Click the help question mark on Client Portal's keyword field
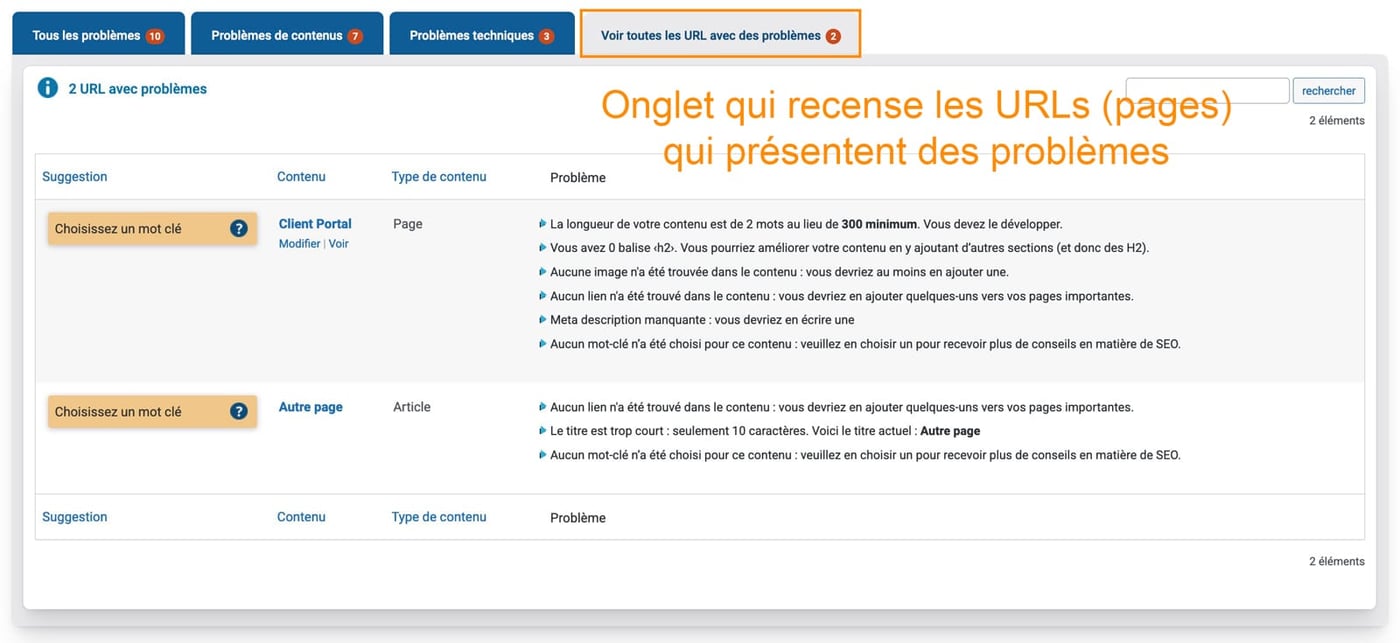 click(238, 228)
